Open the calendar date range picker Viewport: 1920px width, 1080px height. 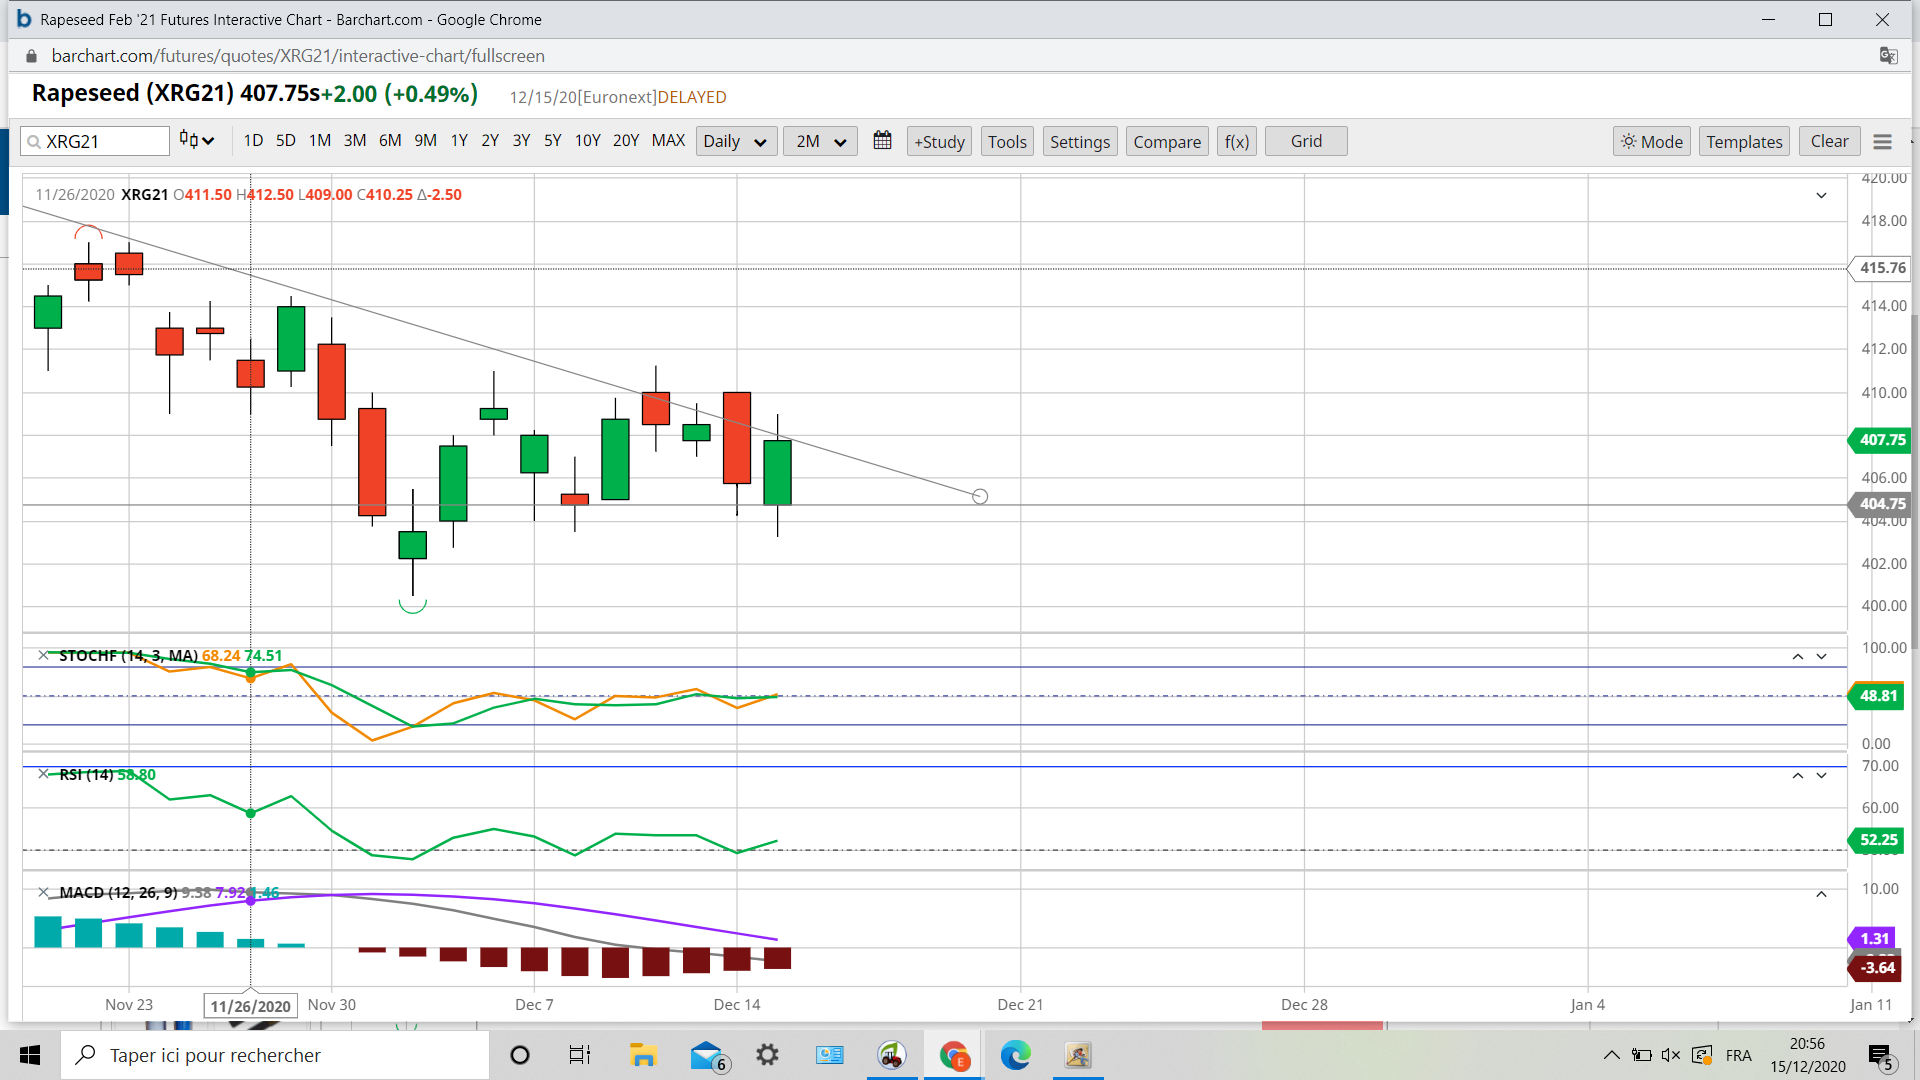tap(882, 141)
